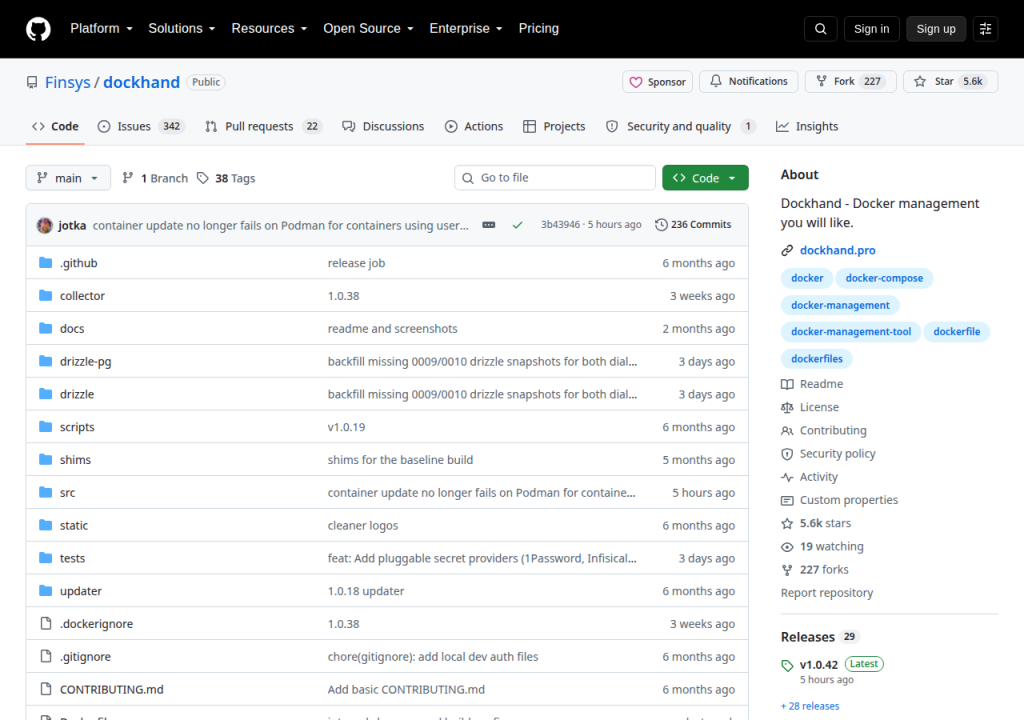
Task: Open the updater folder
Action: point(81,591)
